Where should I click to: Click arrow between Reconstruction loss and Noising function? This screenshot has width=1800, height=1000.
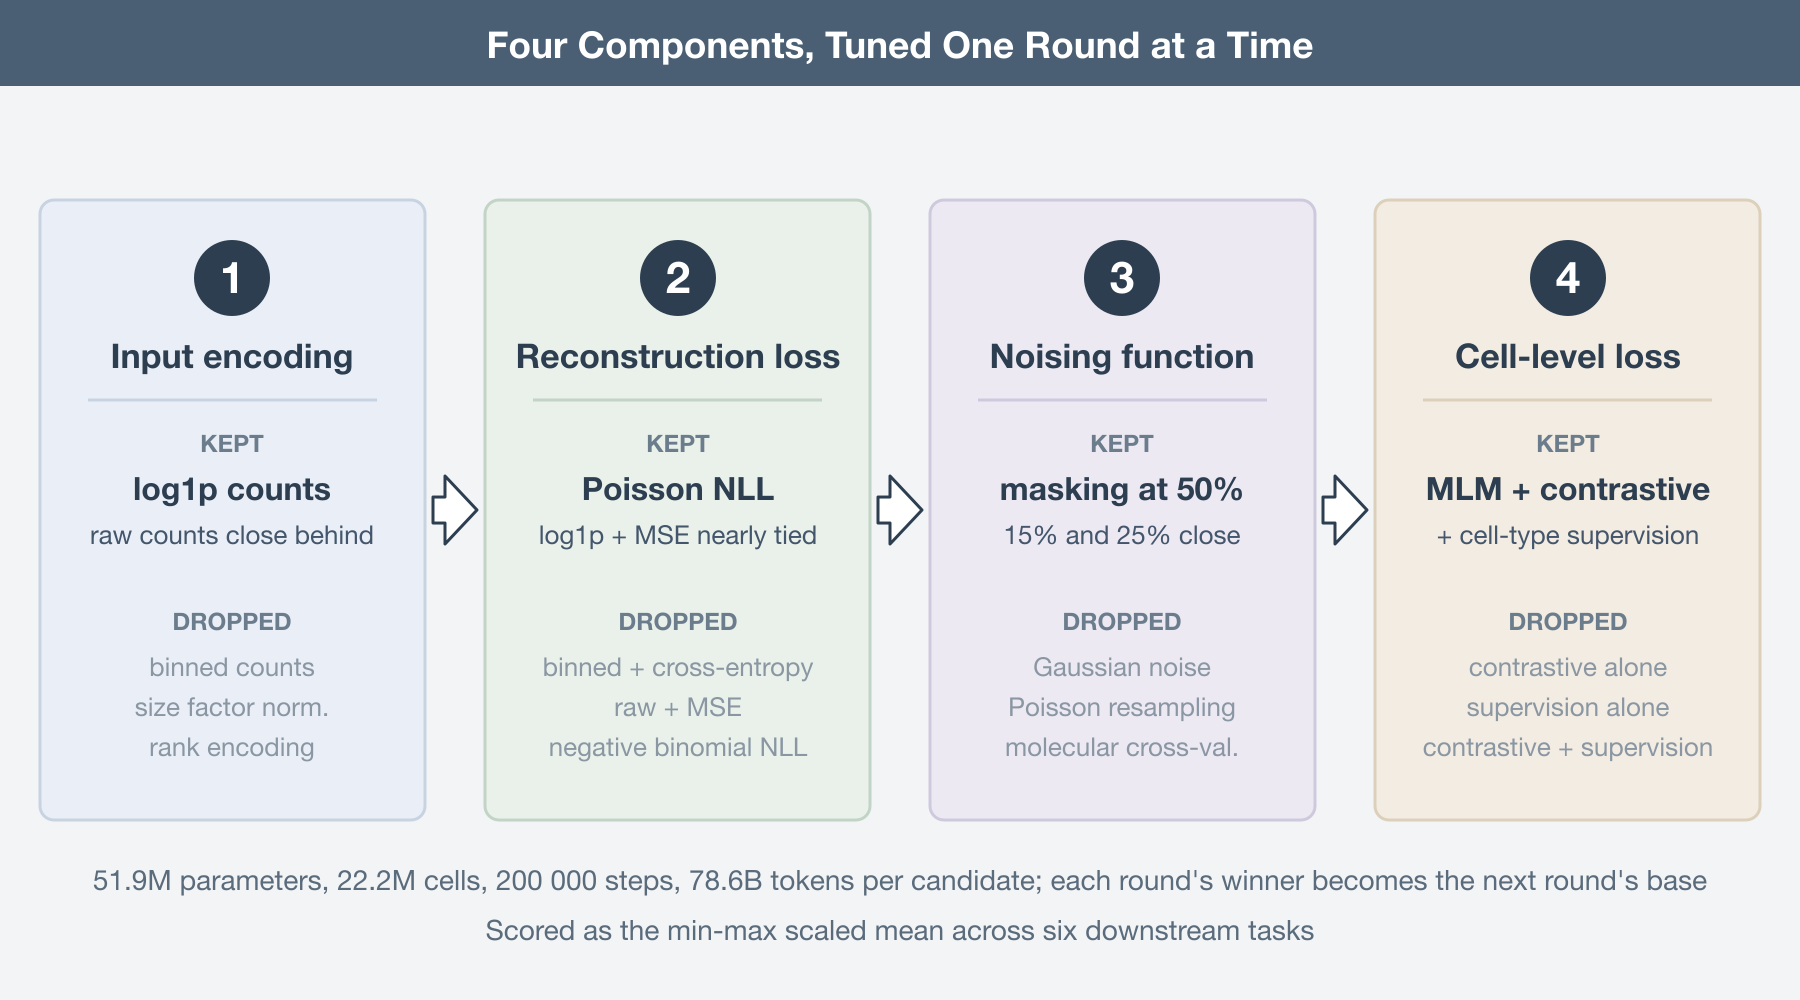click(x=900, y=510)
